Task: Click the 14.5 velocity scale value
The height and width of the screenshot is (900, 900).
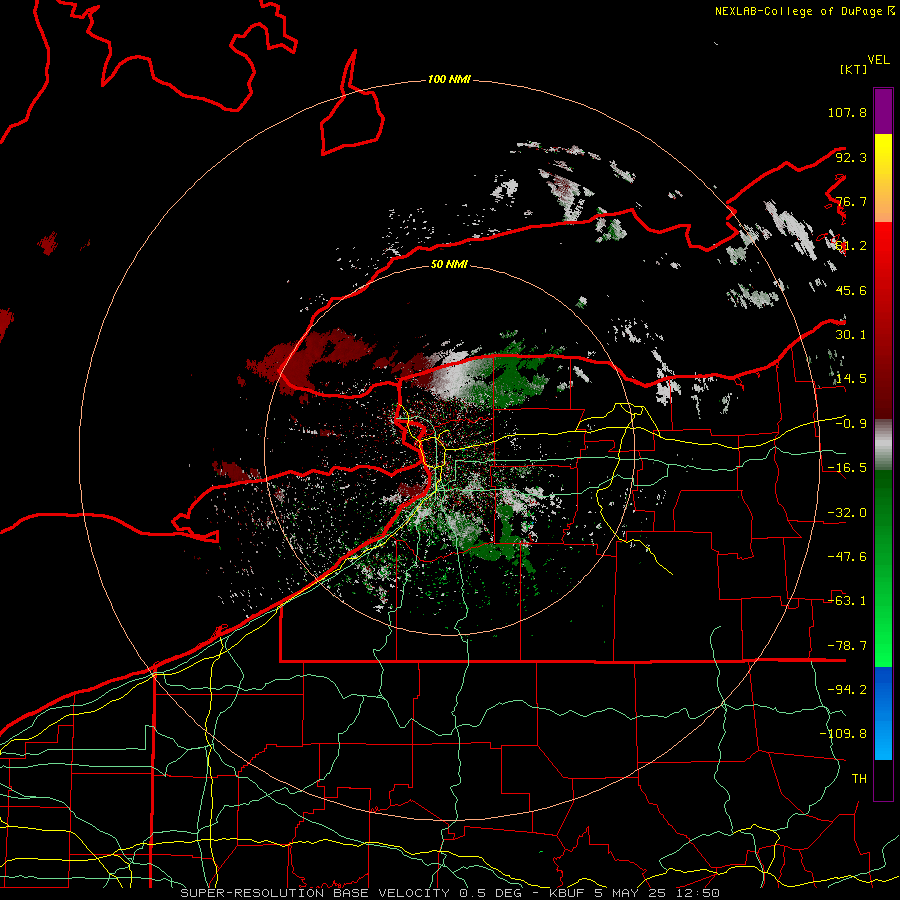Action: (x=851, y=378)
